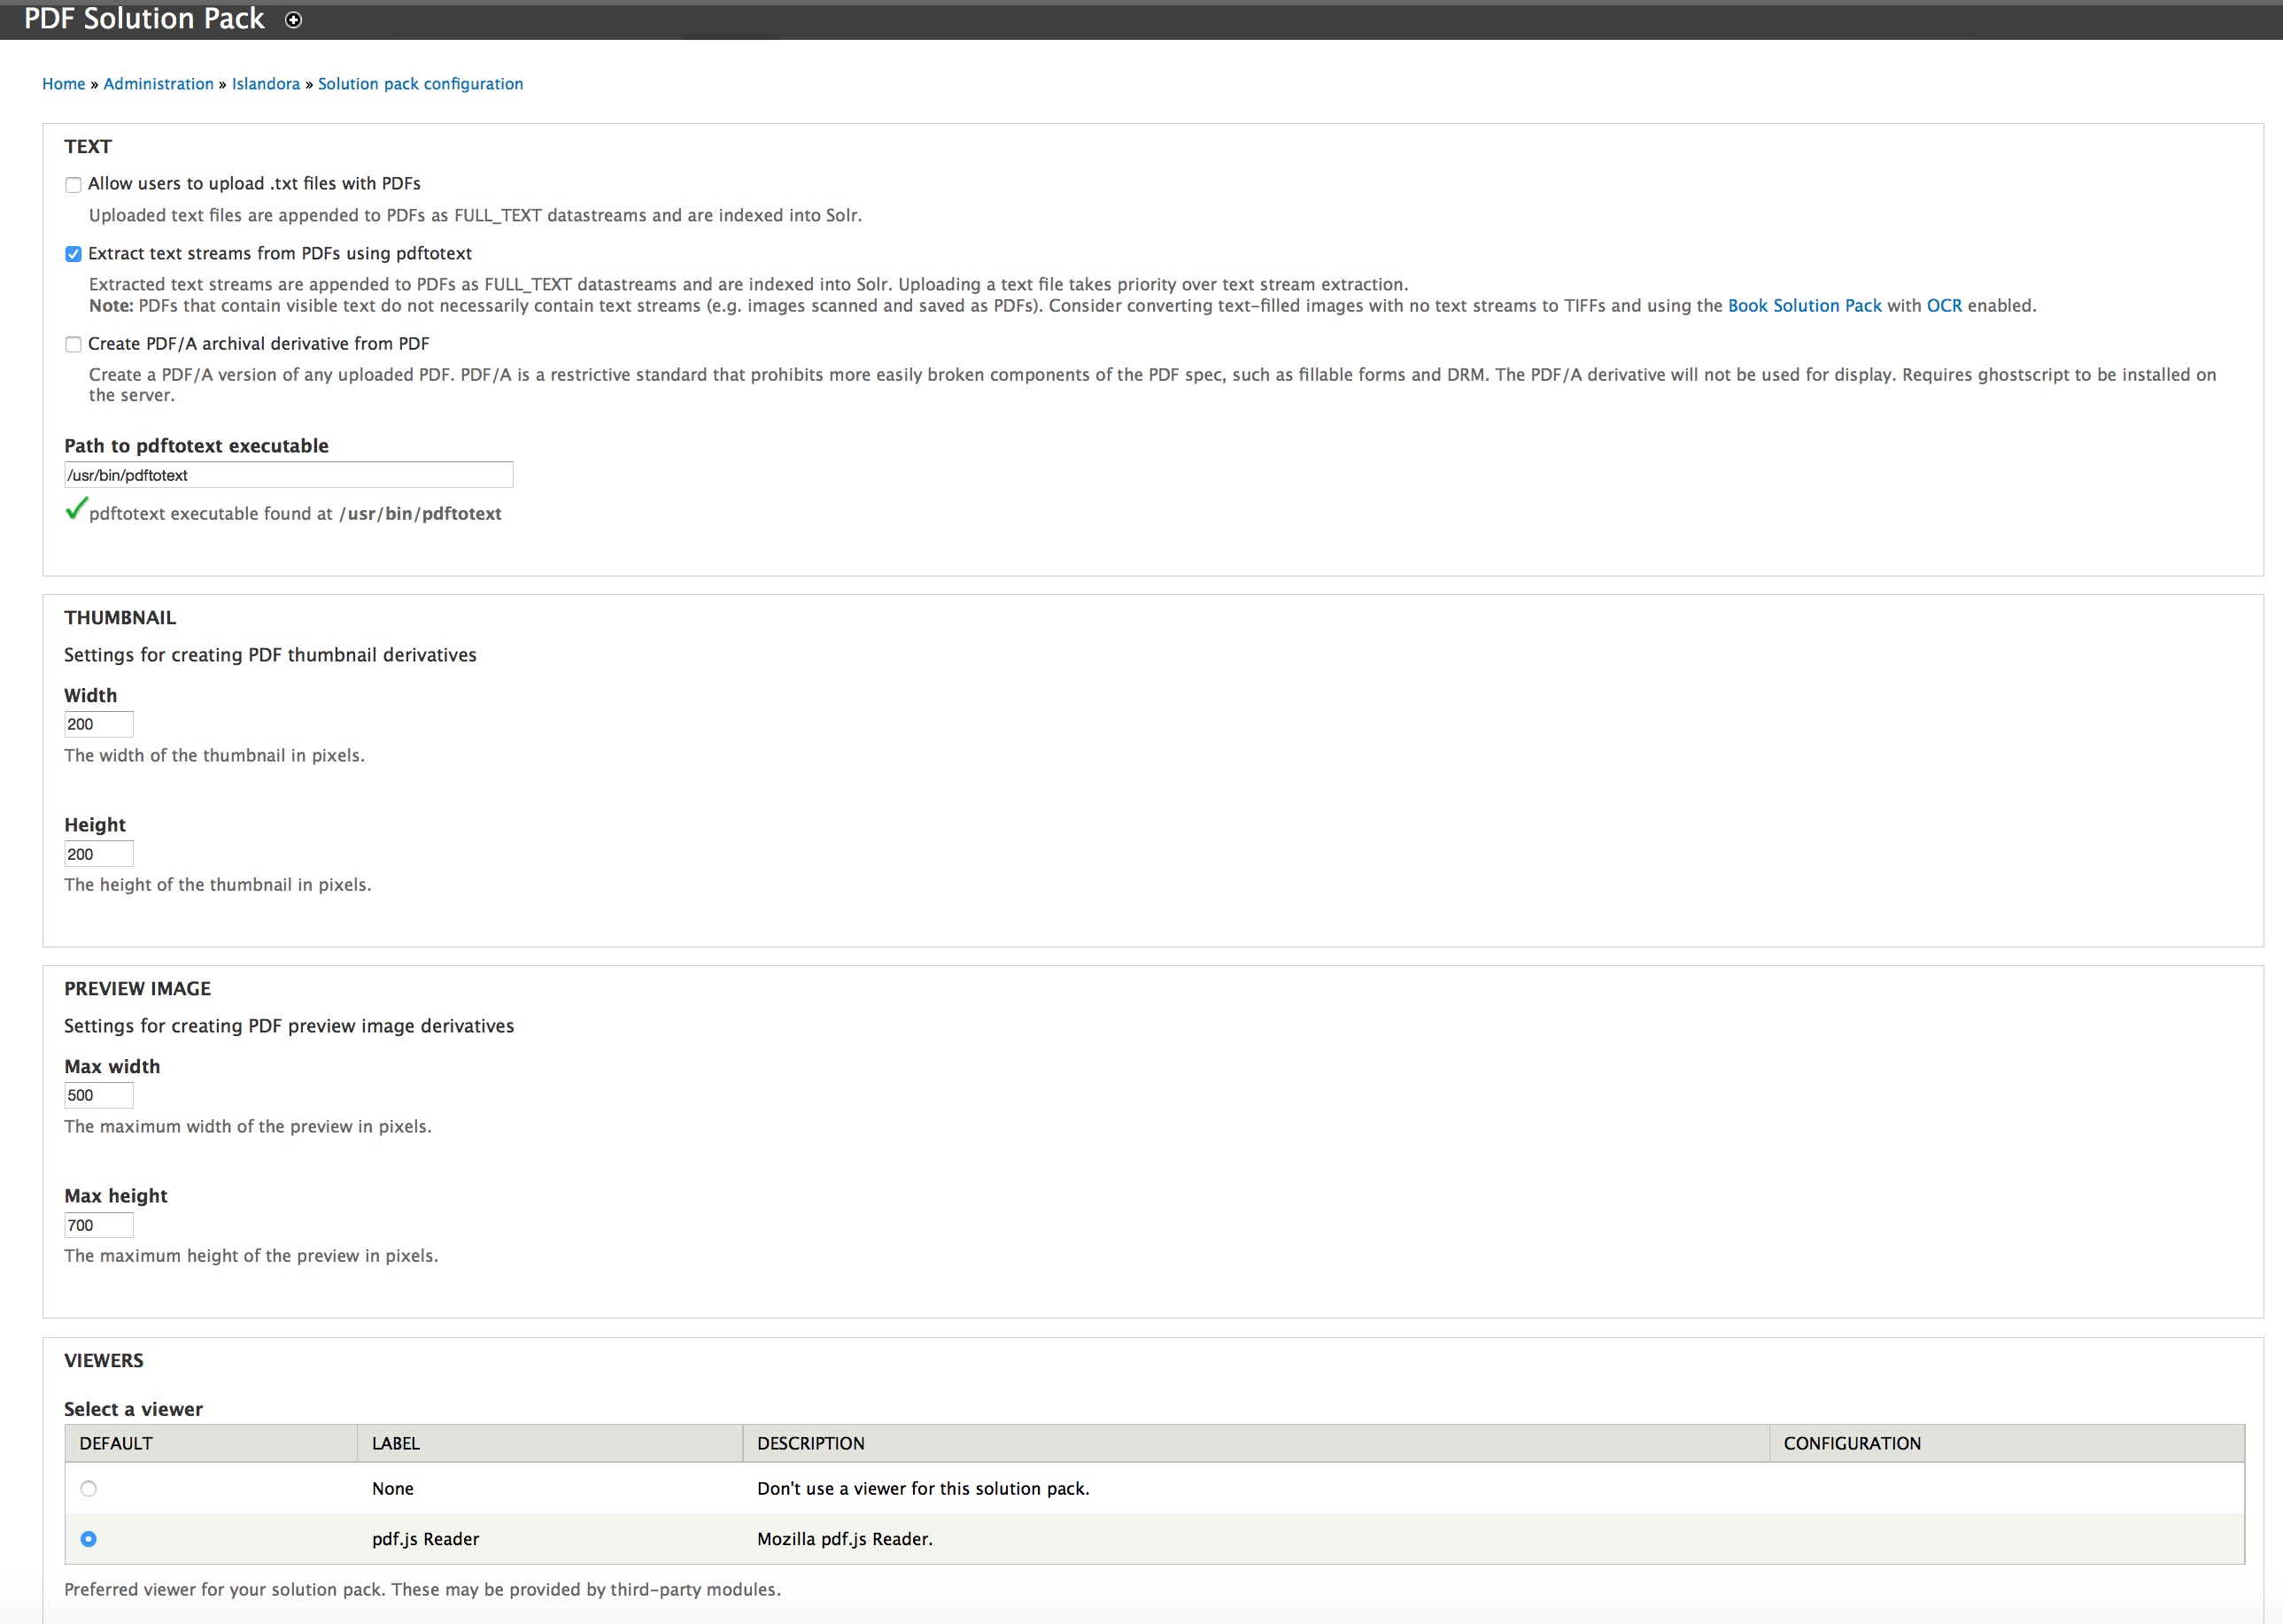Click the CONFIGURATION column header
The image size is (2283, 1624).
tap(1851, 1443)
